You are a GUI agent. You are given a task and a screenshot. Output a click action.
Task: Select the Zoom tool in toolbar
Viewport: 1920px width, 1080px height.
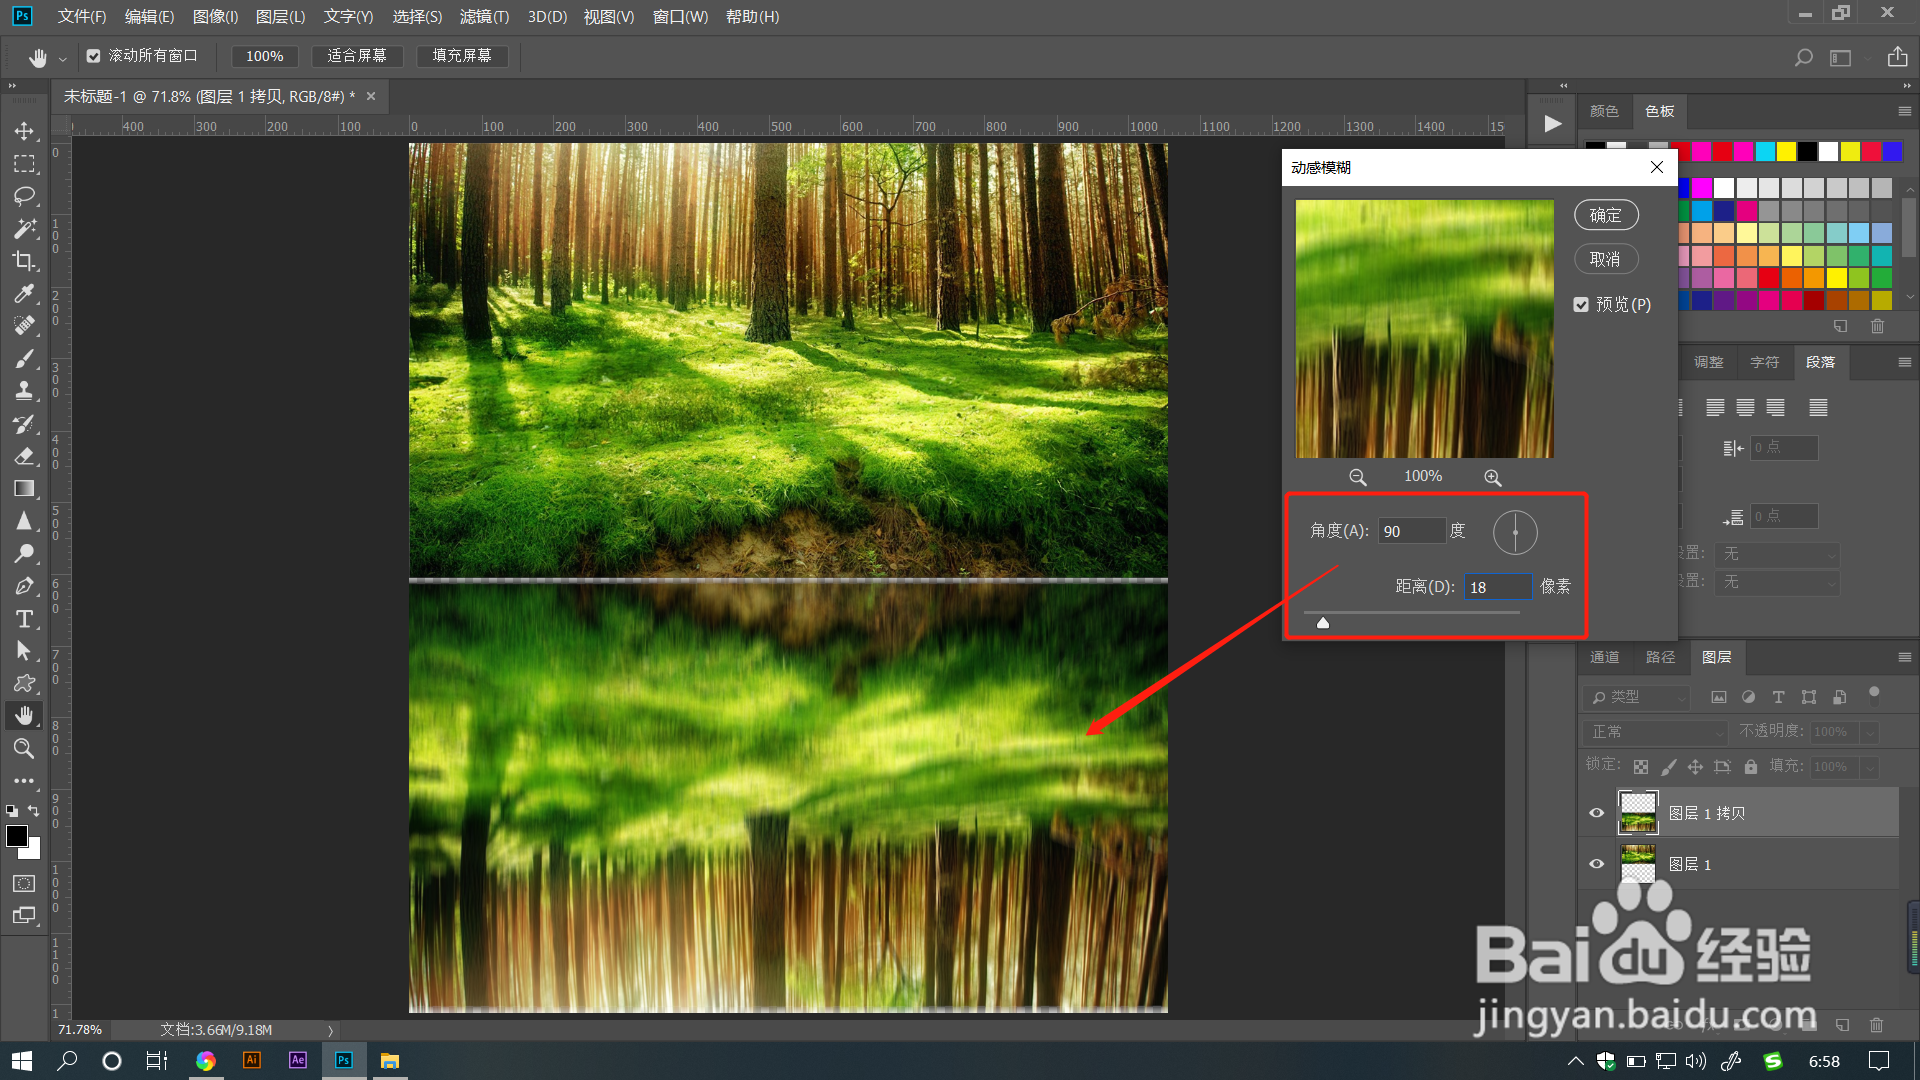[24, 748]
